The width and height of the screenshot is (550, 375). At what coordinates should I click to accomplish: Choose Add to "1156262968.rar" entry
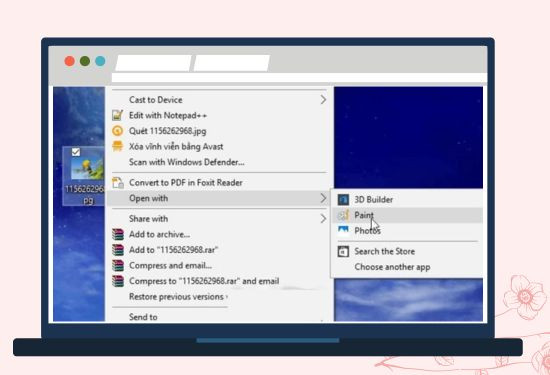point(219,250)
